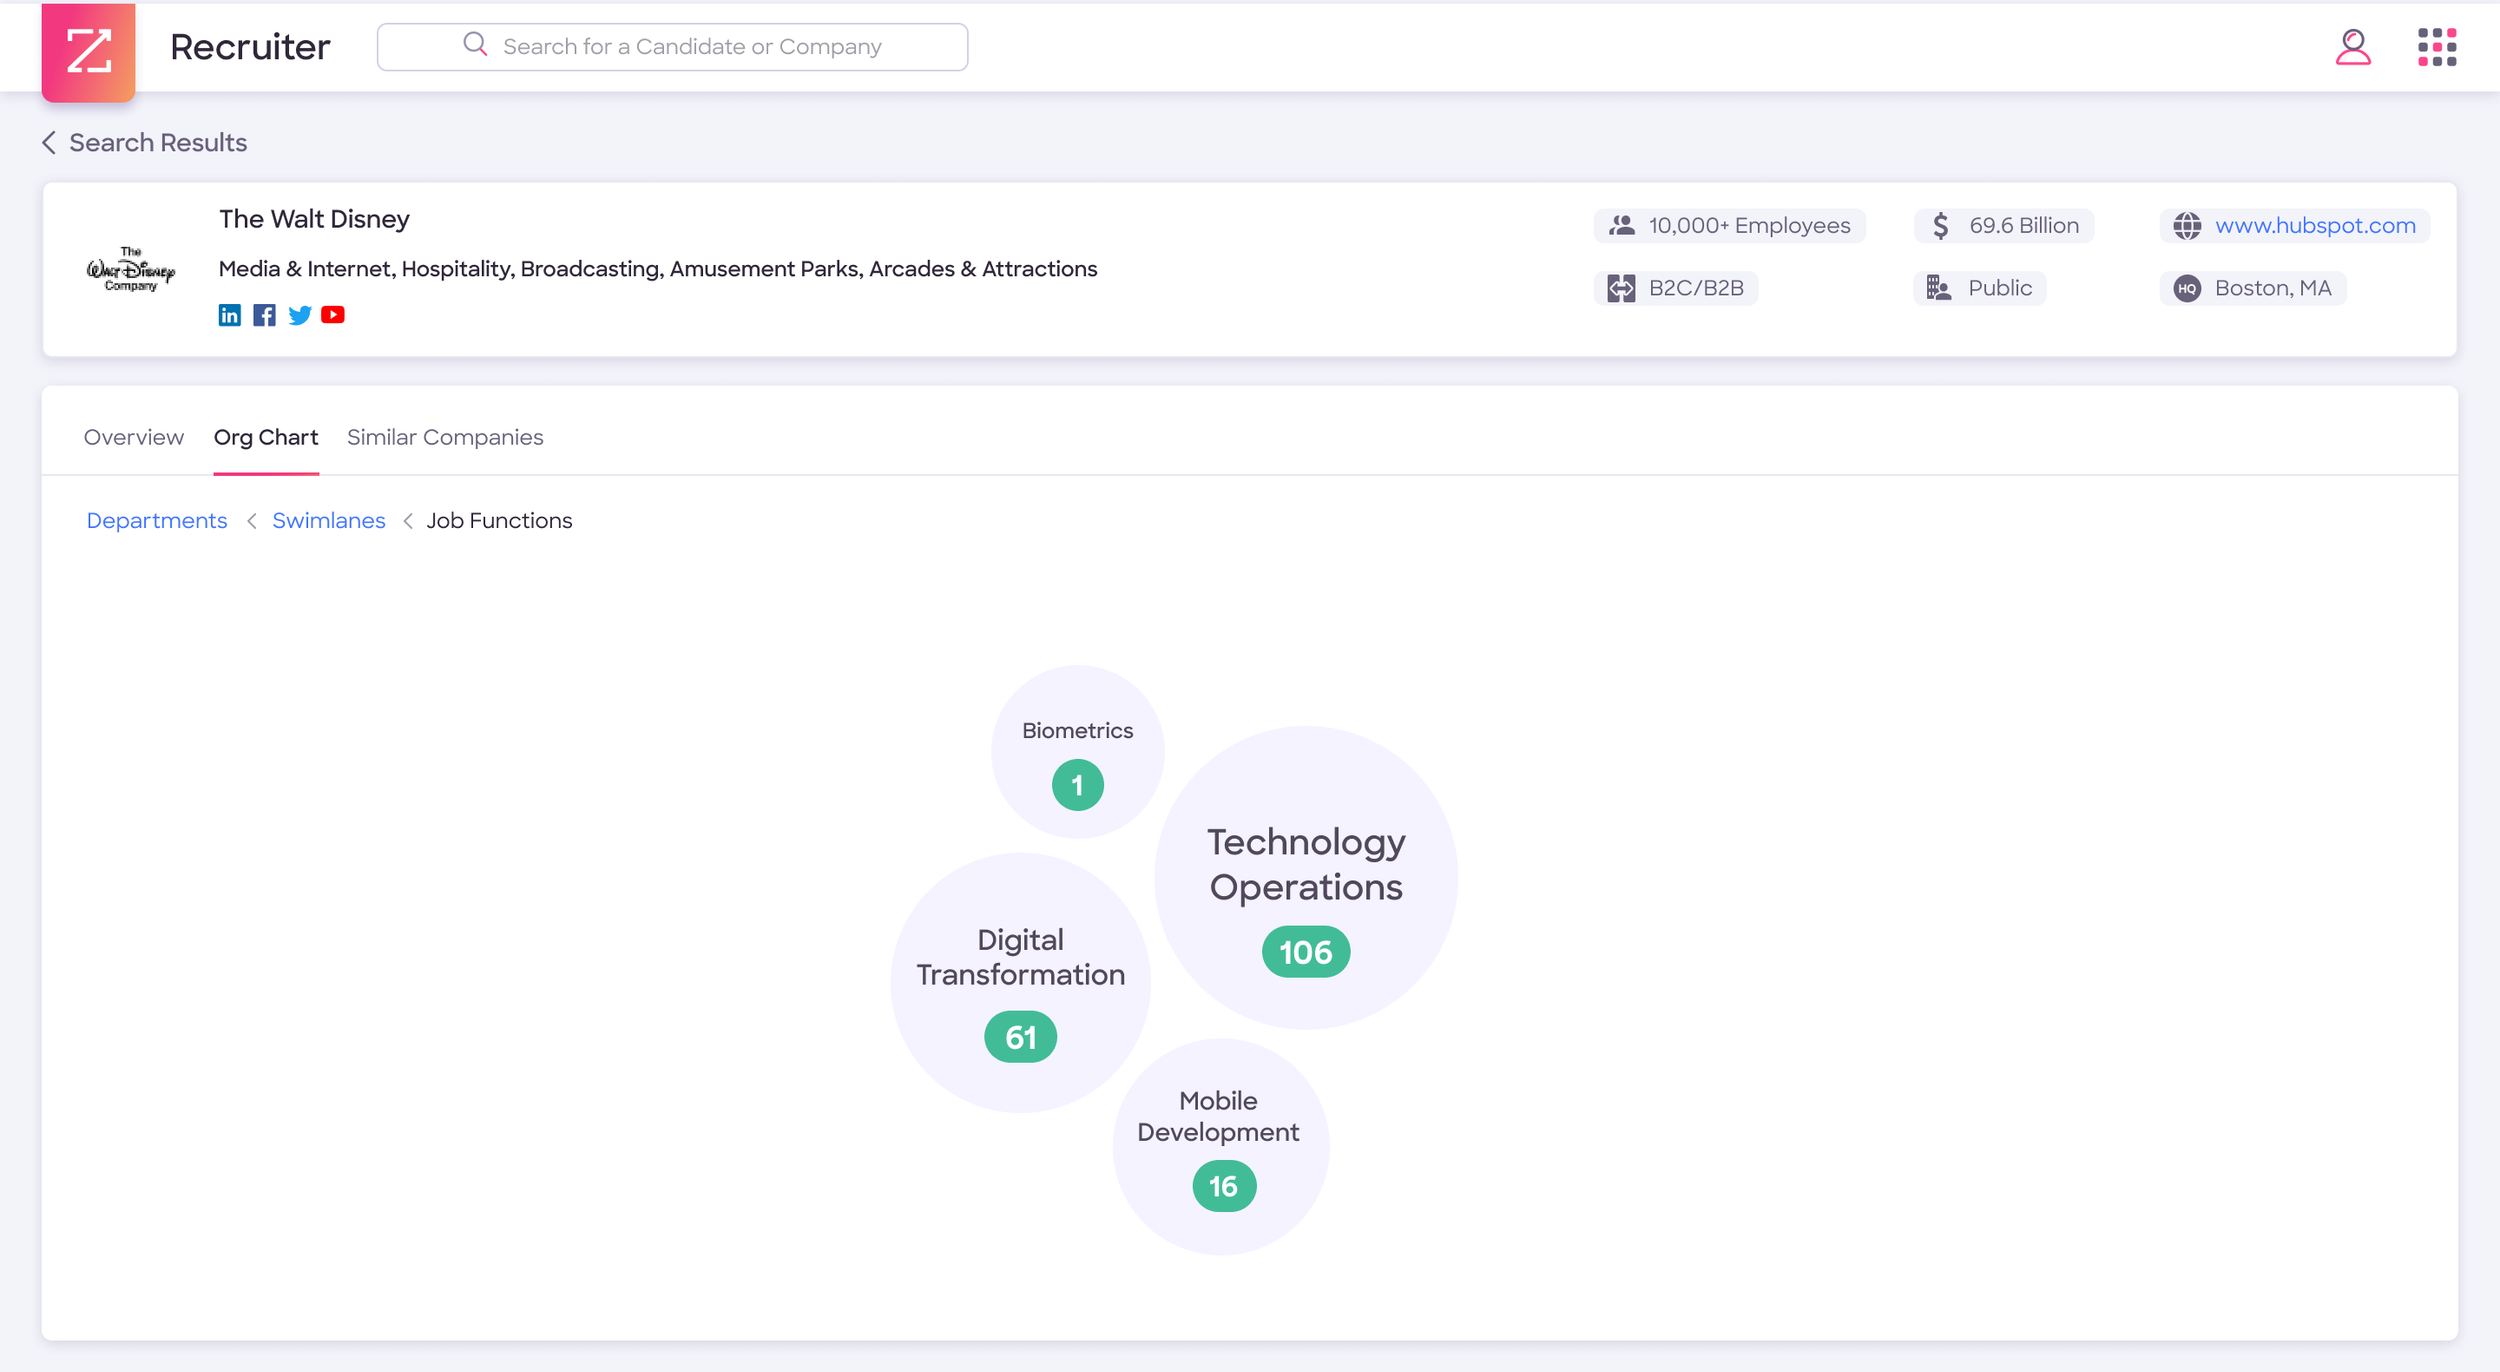The height and width of the screenshot is (1372, 2500).
Task: Click the Public company building icon
Action: 1939,288
